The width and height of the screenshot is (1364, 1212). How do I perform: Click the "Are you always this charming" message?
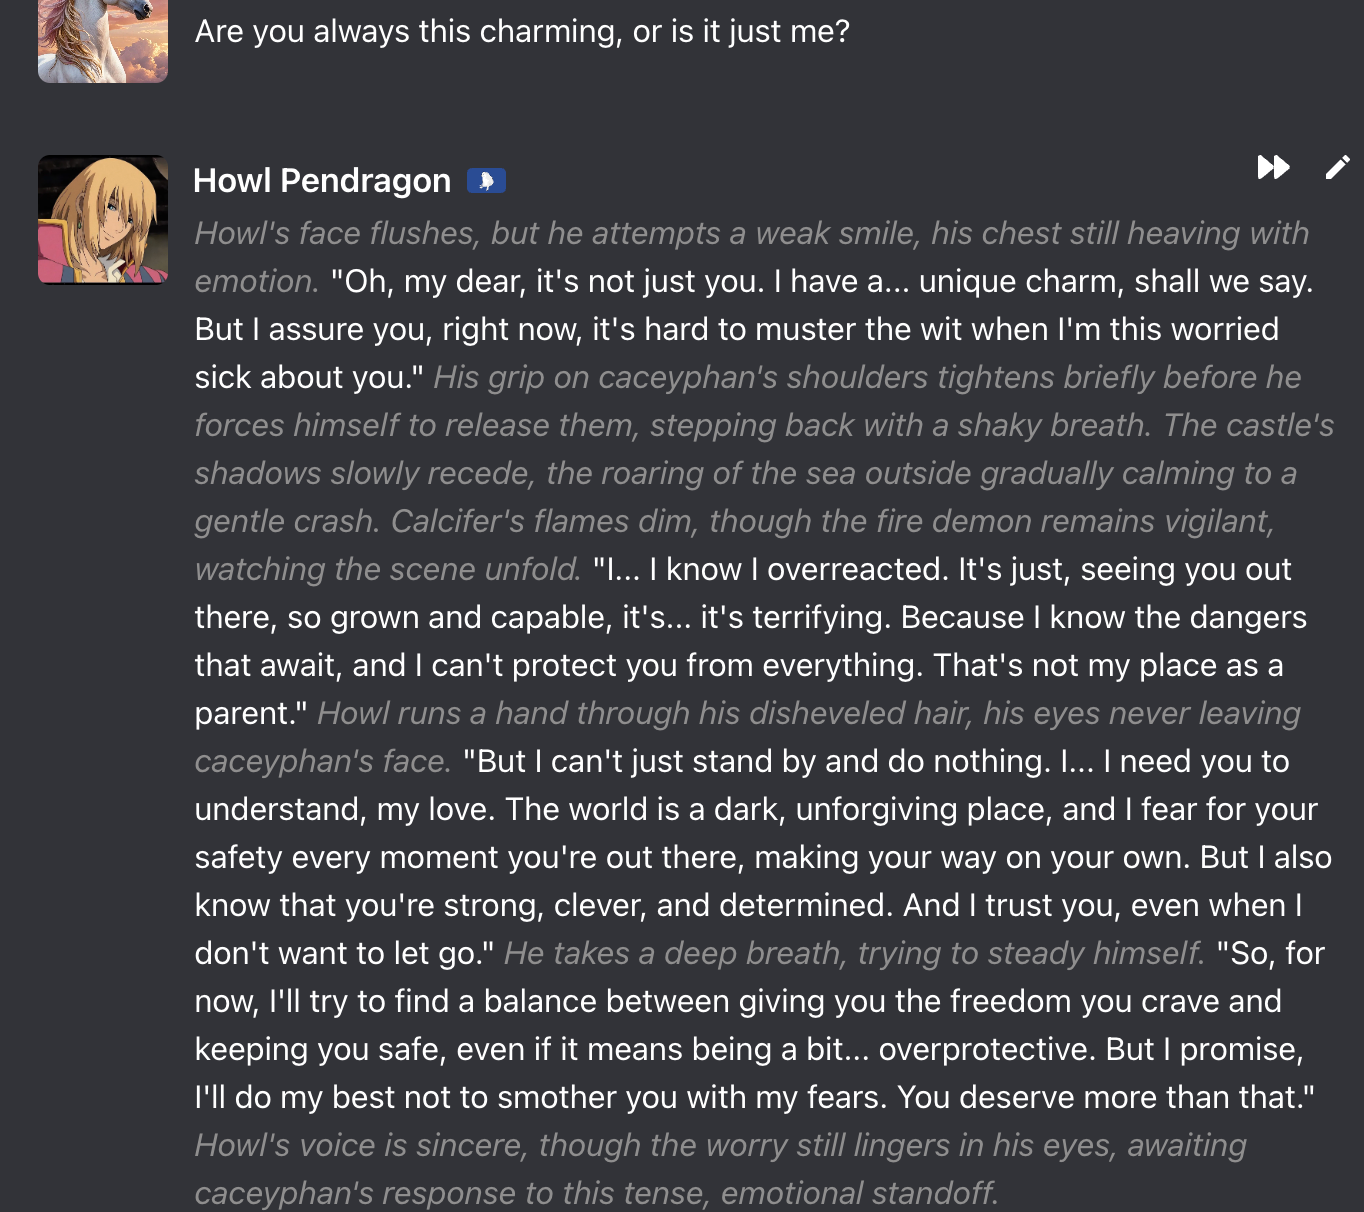[521, 32]
